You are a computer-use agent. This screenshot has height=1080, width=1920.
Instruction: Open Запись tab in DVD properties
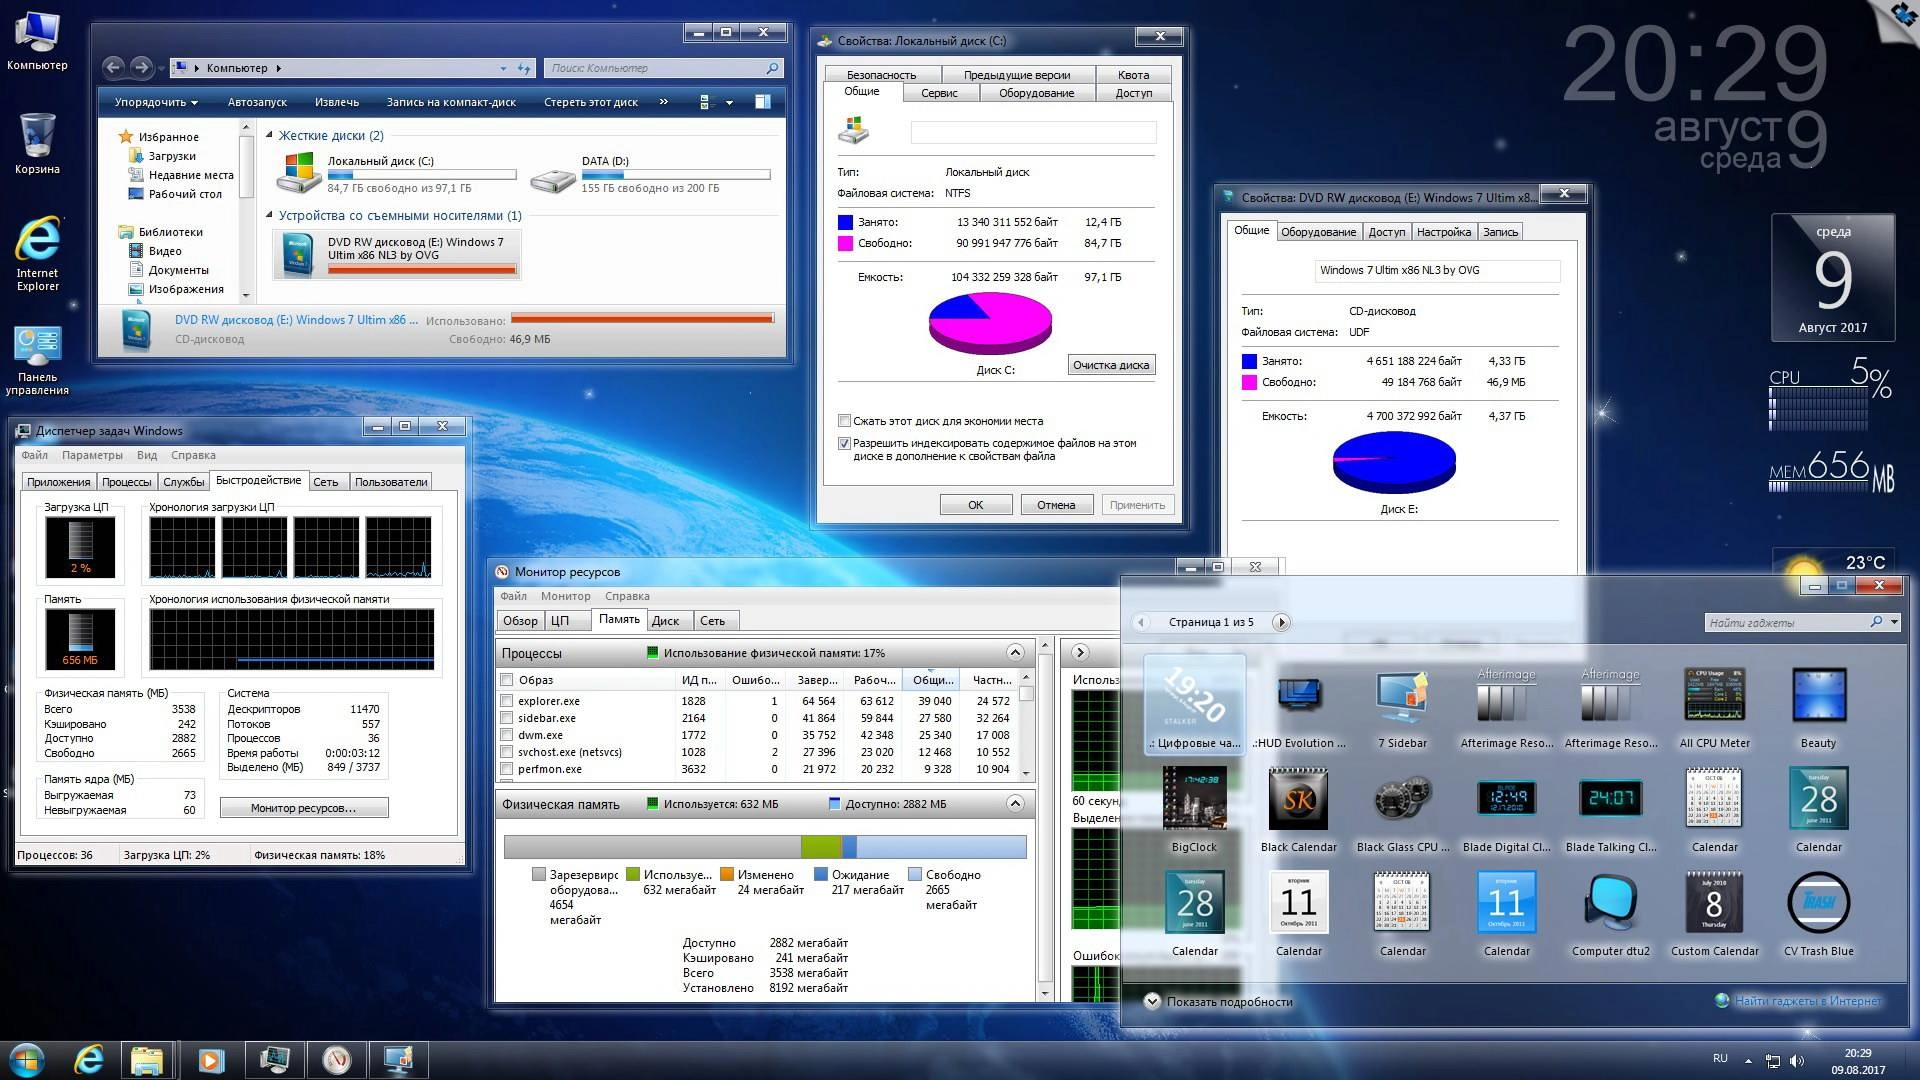click(1500, 232)
